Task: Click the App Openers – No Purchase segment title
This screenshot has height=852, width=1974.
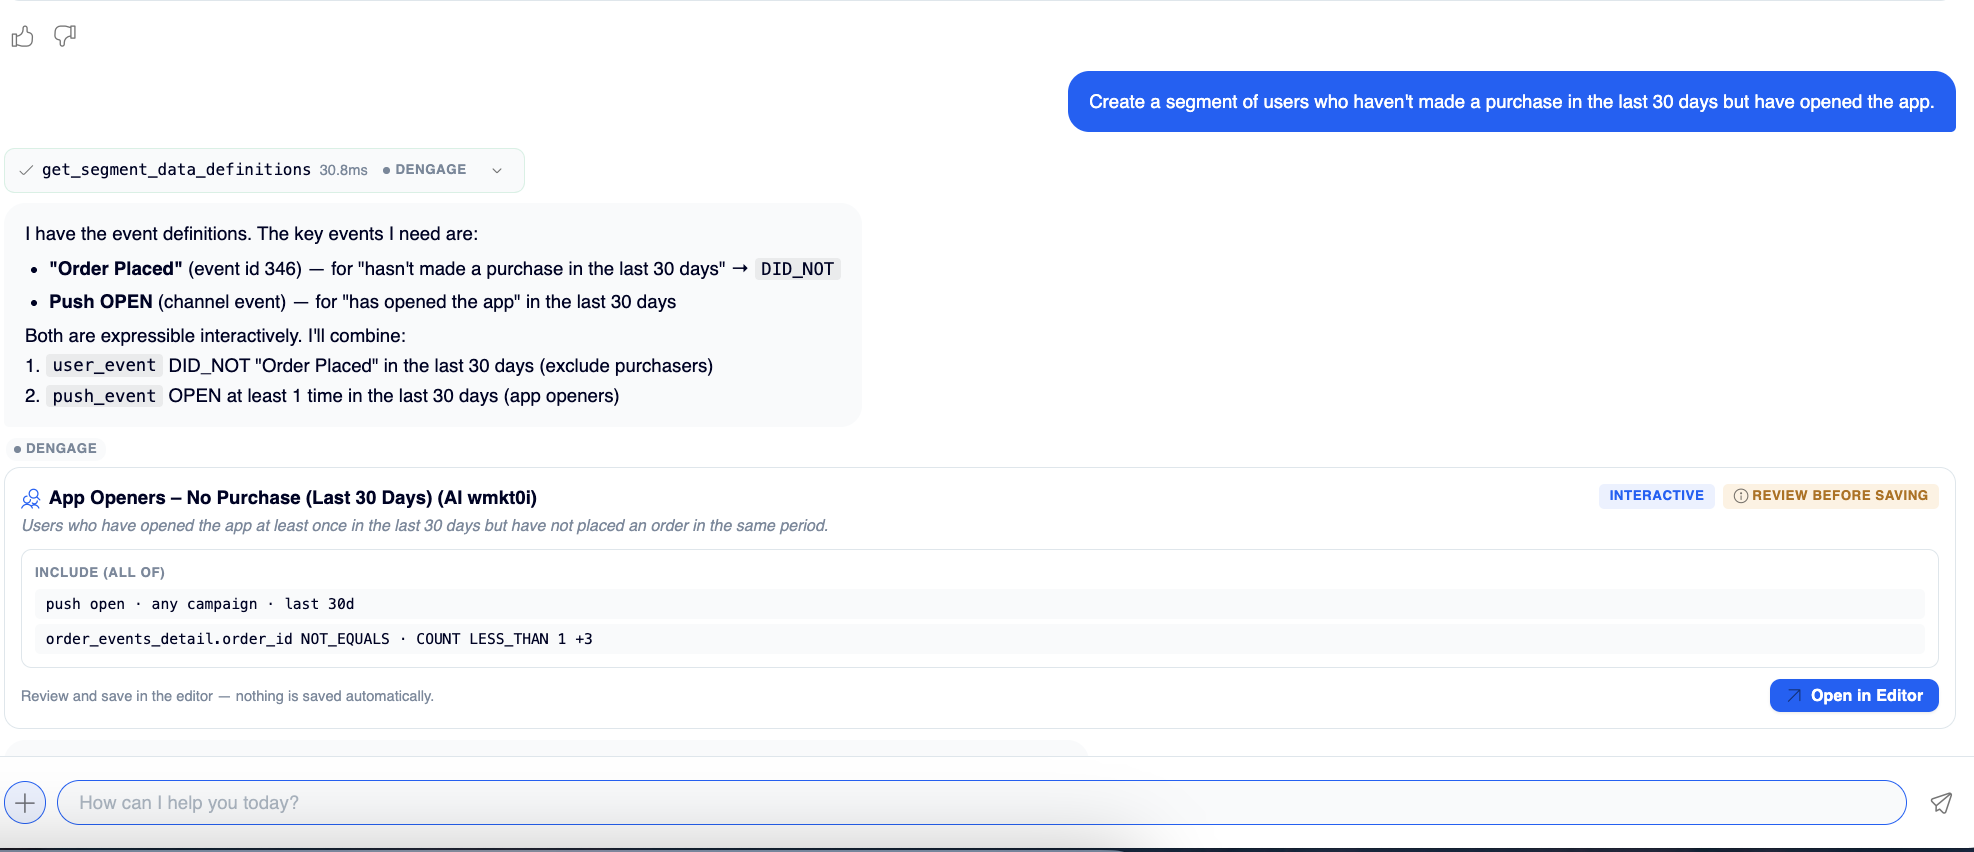Action: (x=293, y=498)
